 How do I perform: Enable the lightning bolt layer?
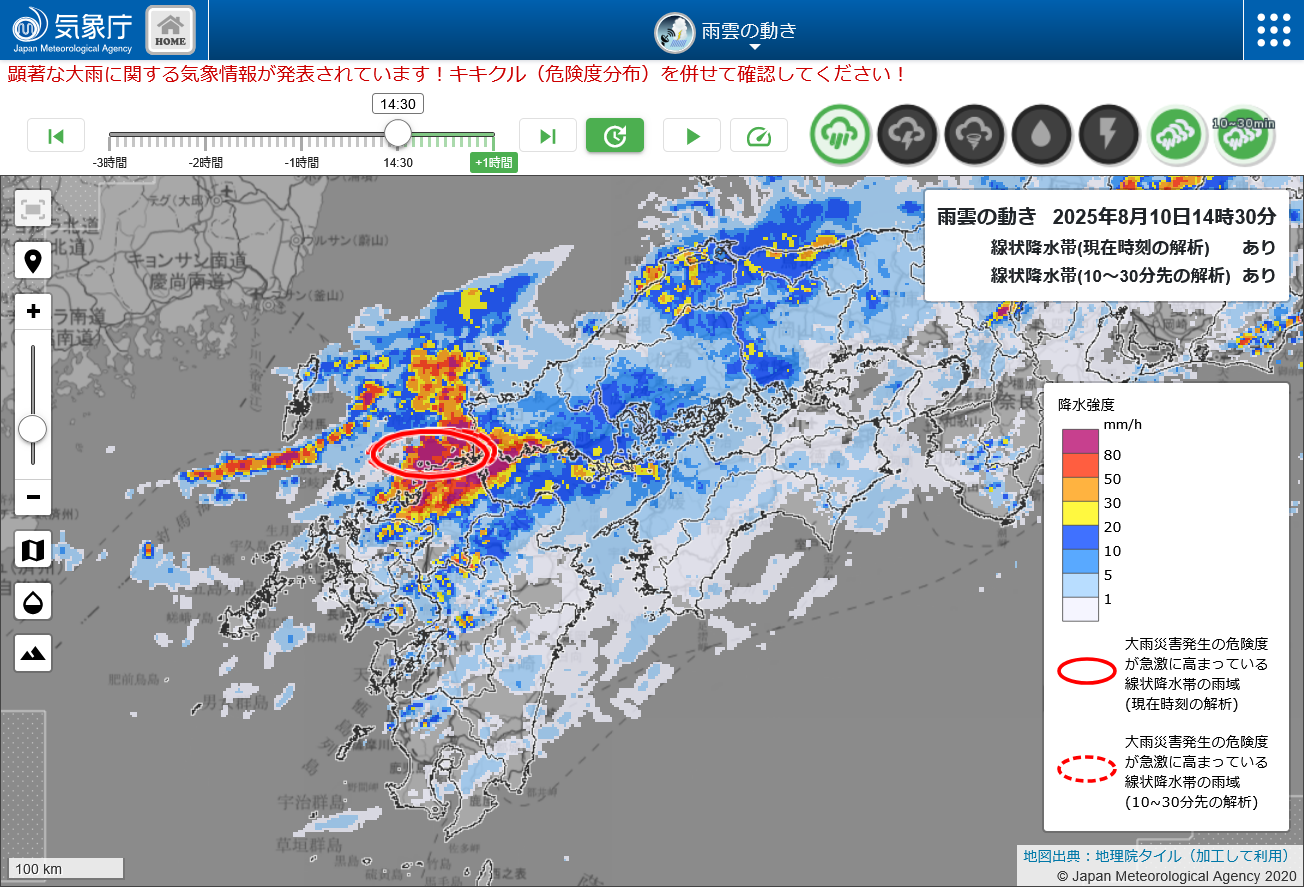click(1109, 134)
